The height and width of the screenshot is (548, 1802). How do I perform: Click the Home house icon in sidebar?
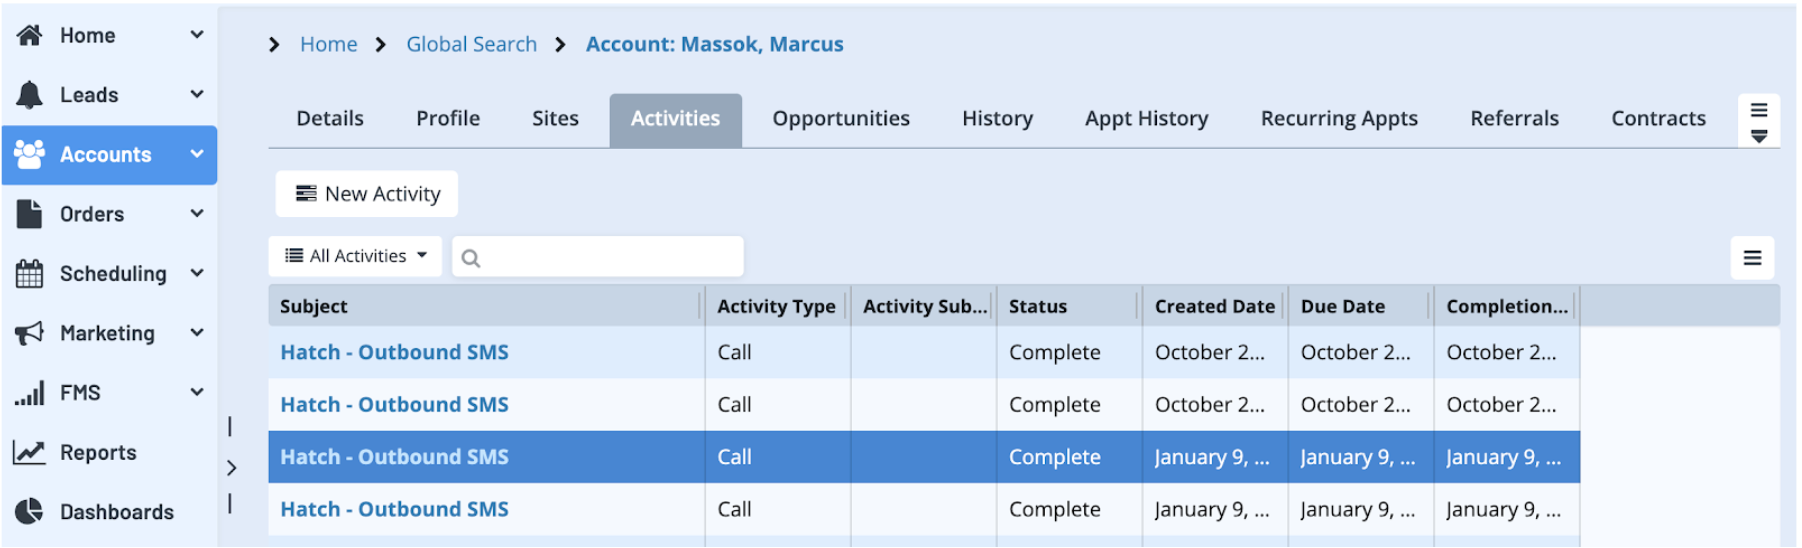[x=30, y=36]
